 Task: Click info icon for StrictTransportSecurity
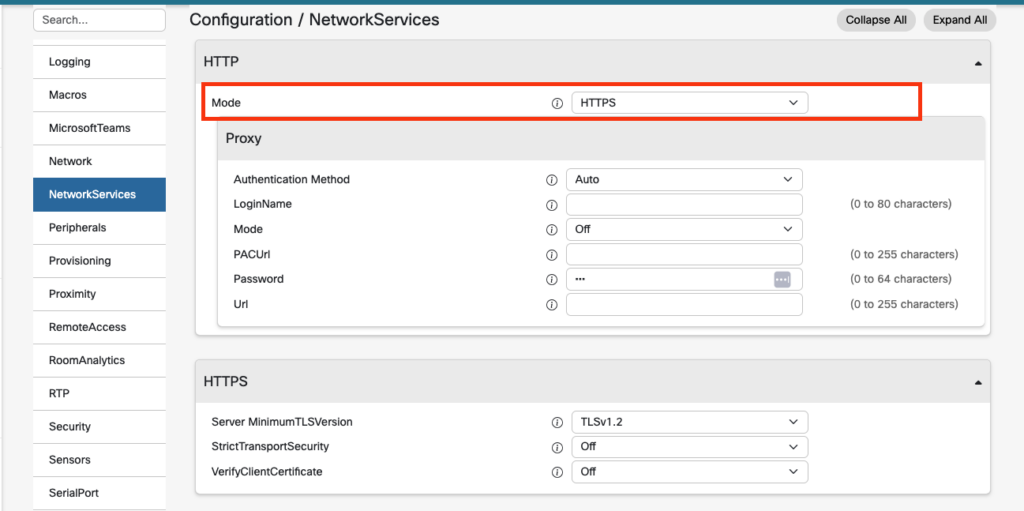[557, 447]
